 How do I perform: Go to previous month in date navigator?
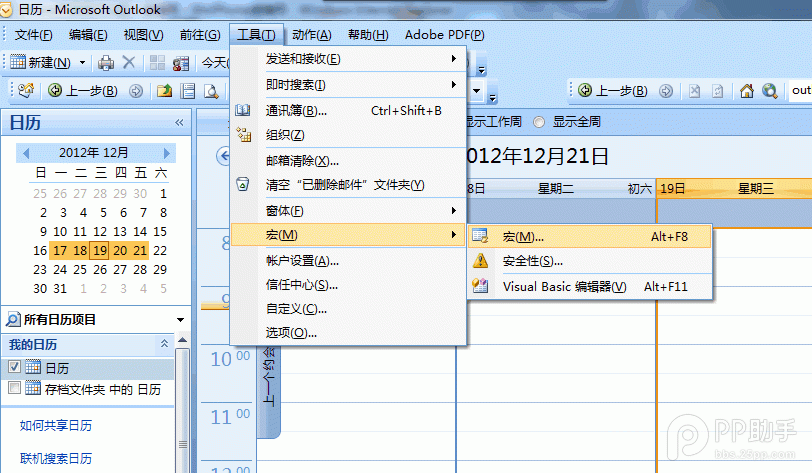(26, 153)
